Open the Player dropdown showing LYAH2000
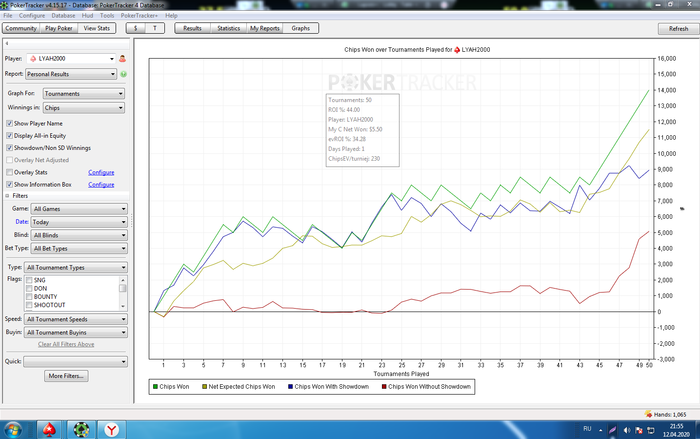Image resolution: width=700 pixels, height=439 pixels. (71, 59)
